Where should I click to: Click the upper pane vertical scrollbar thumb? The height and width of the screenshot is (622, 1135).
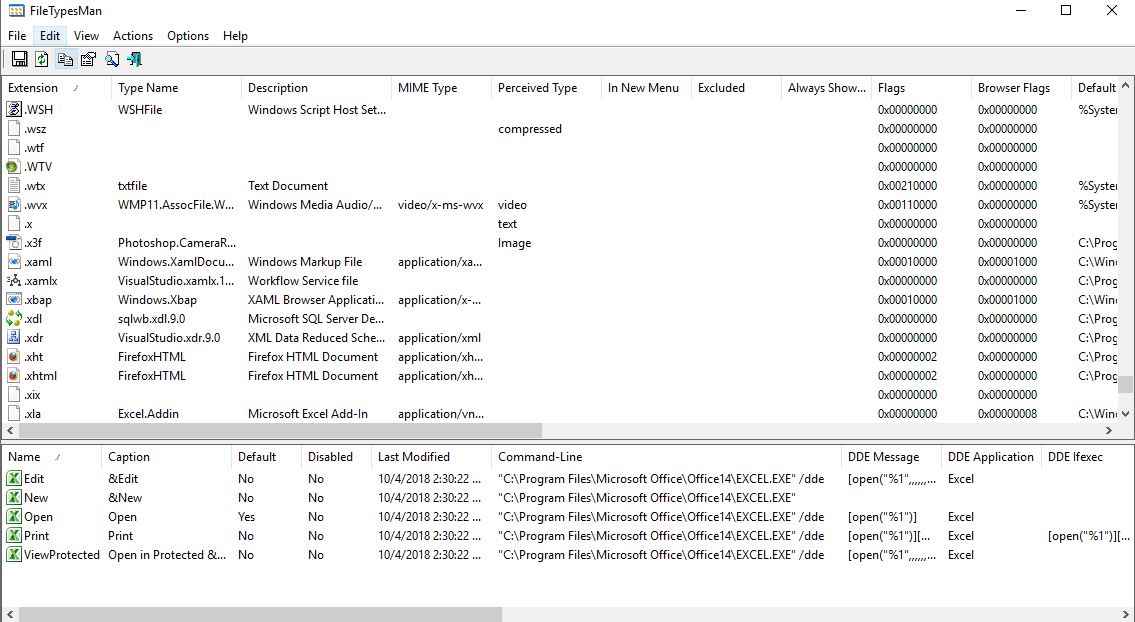[1126, 384]
